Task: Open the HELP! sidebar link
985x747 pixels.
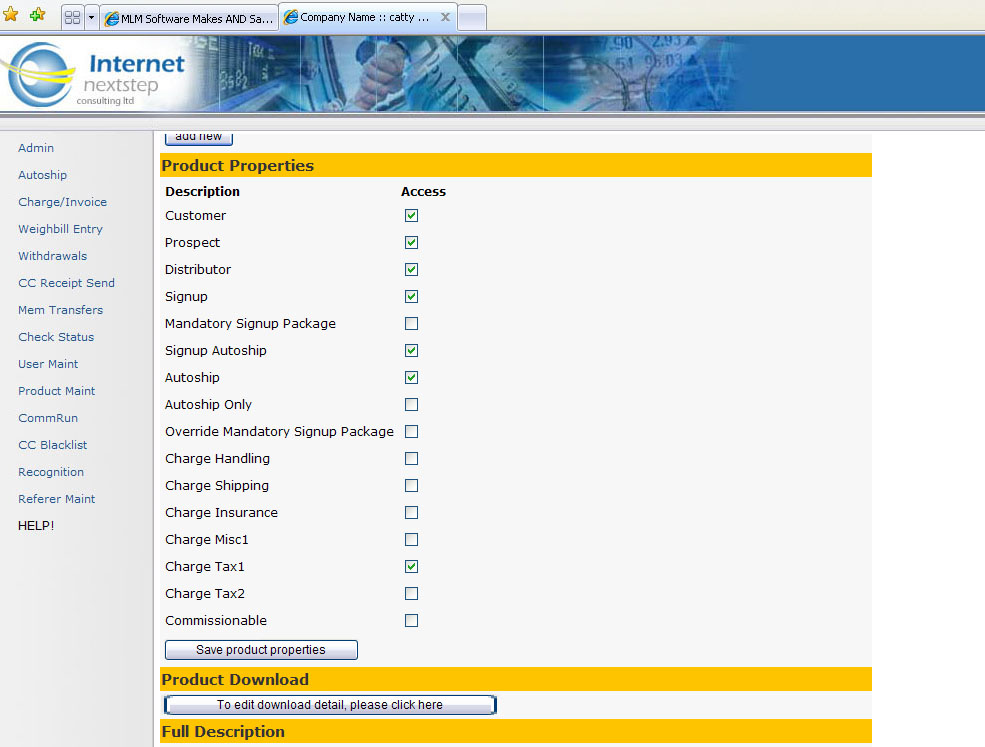Action: pyautogui.click(x=36, y=525)
